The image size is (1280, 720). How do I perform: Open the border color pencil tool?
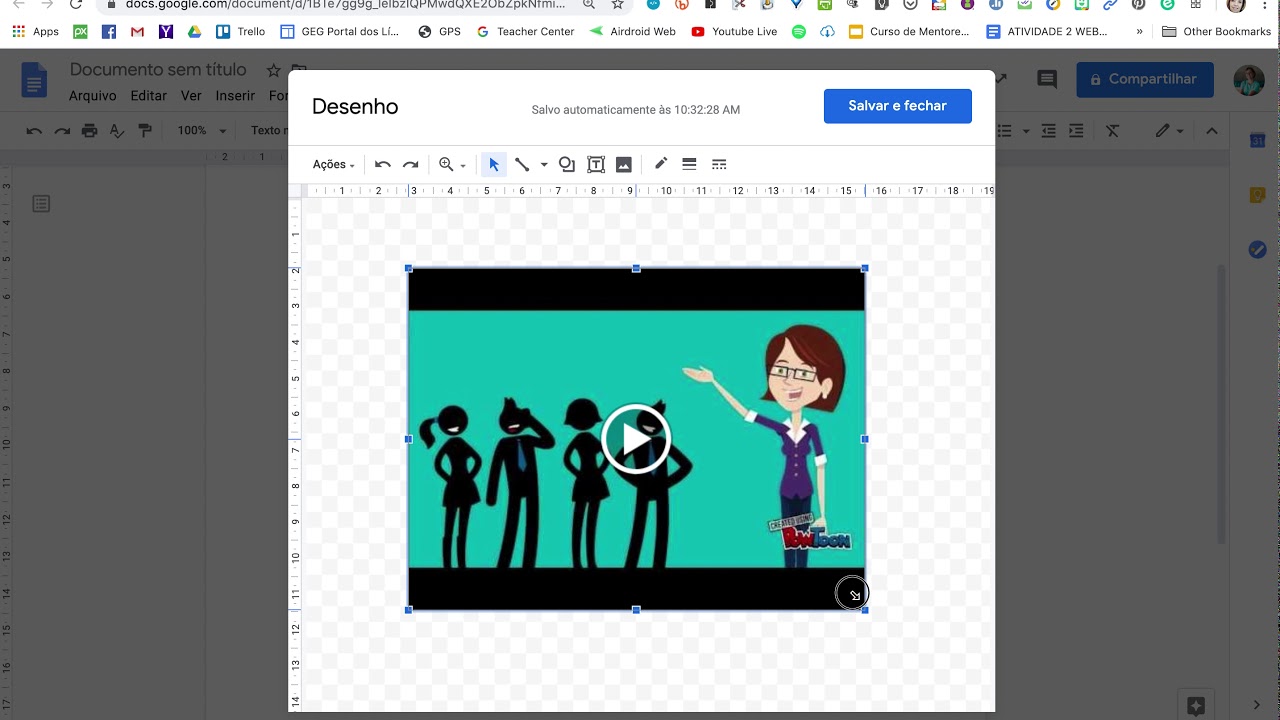pyautogui.click(x=661, y=164)
